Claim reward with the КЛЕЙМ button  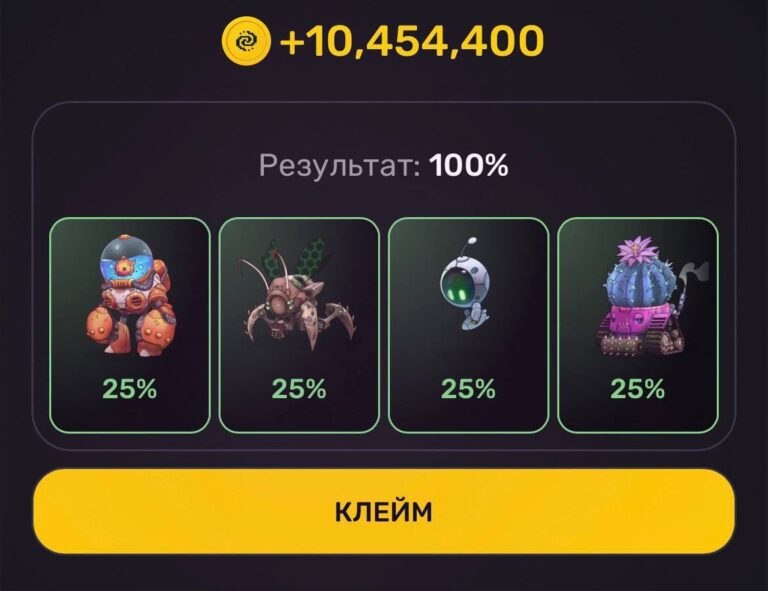coord(384,512)
